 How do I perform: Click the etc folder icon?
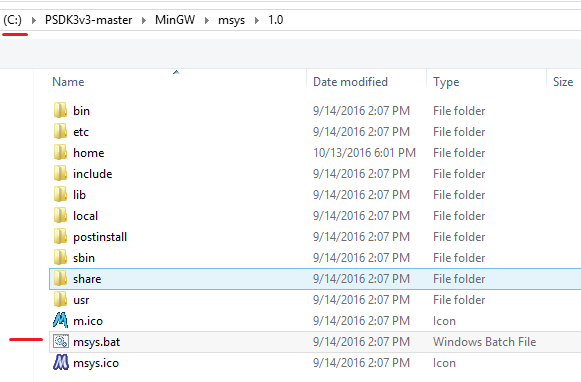tap(60, 132)
